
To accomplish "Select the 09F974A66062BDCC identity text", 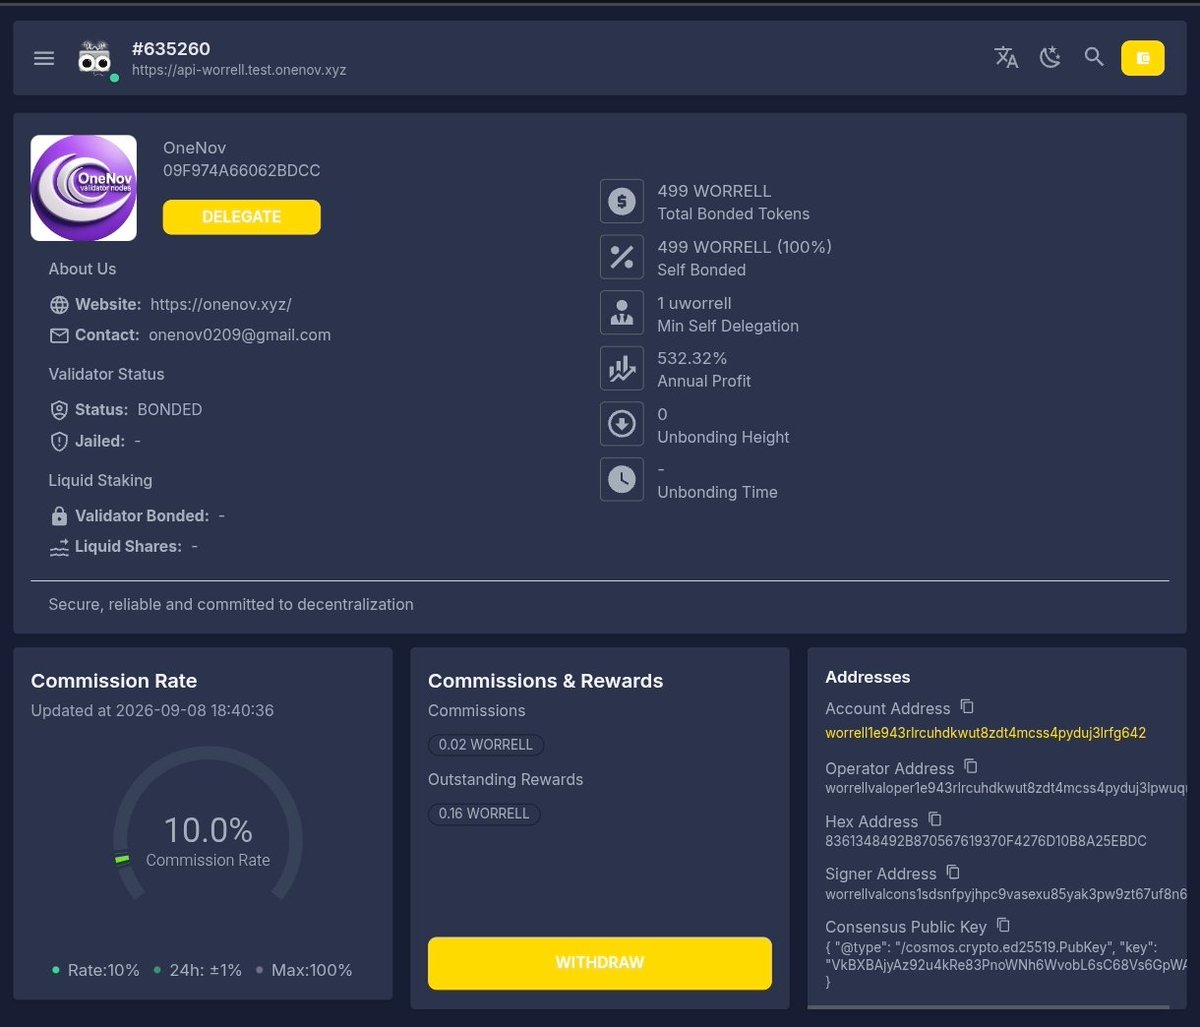I will [242, 171].
